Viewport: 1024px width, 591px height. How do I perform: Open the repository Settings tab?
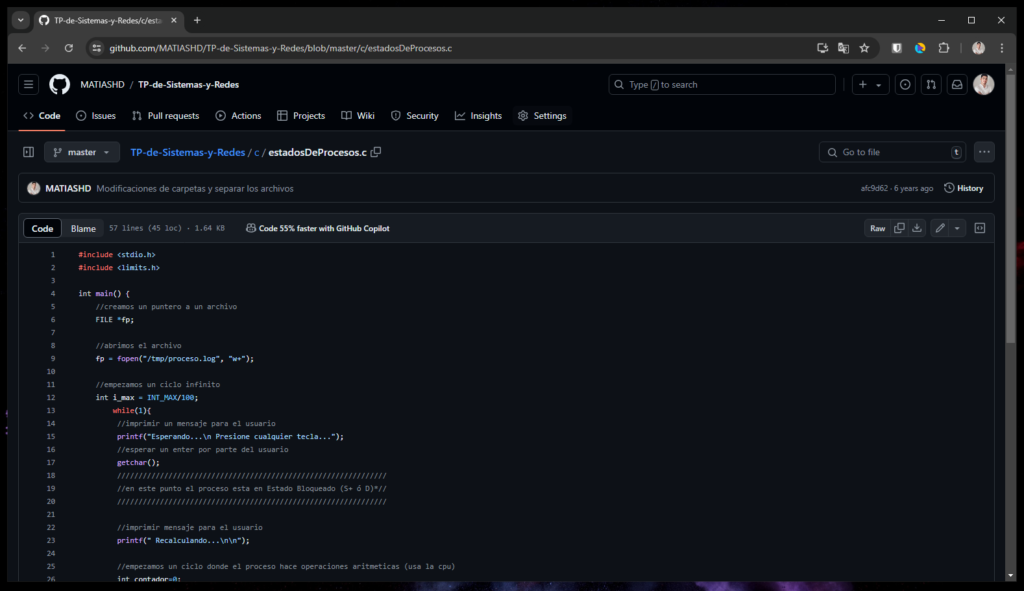[x=542, y=115]
